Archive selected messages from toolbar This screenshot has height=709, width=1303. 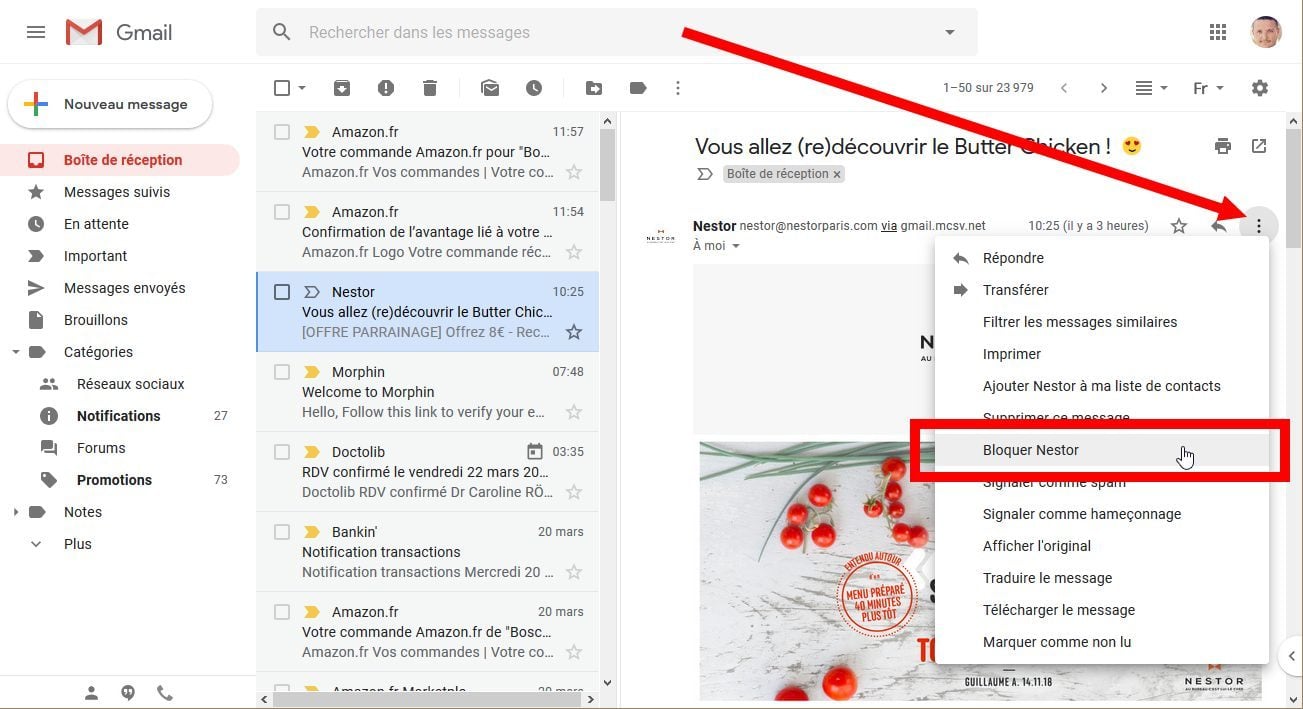[342, 88]
